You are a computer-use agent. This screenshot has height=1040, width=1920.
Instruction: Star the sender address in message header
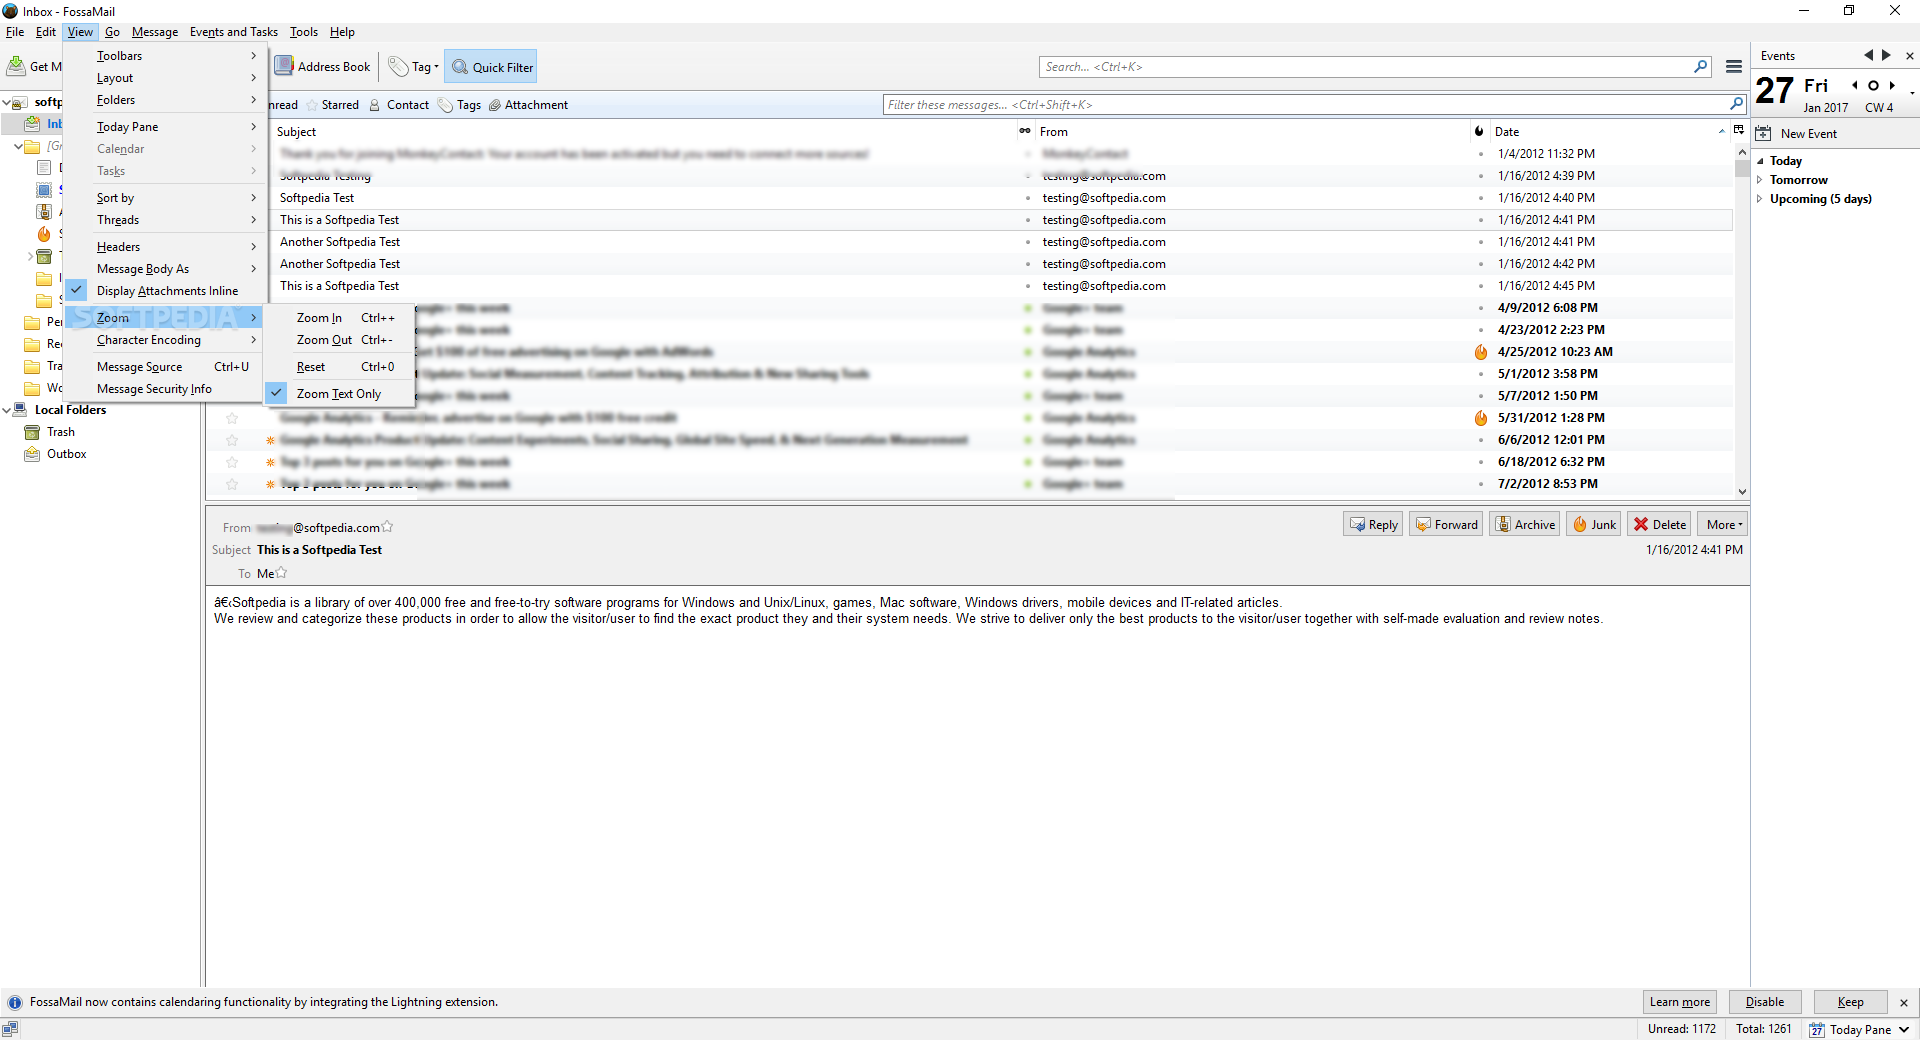(x=387, y=527)
